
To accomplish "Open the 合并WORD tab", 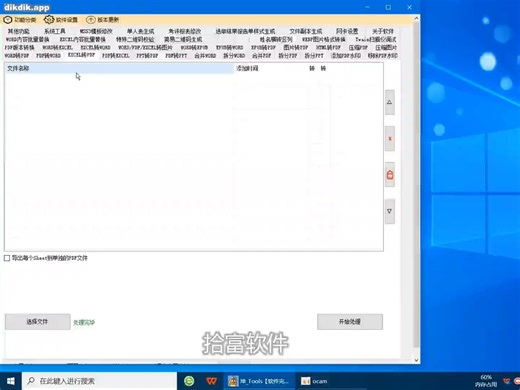I will [x=205, y=56].
